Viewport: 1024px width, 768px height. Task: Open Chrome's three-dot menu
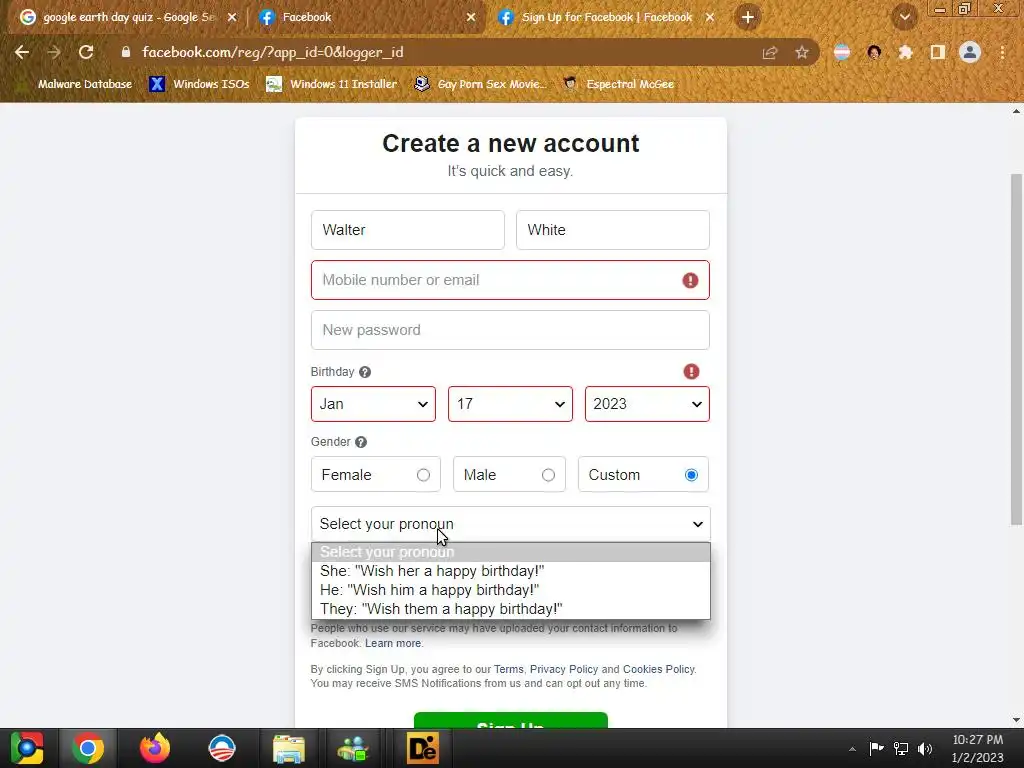(1002, 52)
